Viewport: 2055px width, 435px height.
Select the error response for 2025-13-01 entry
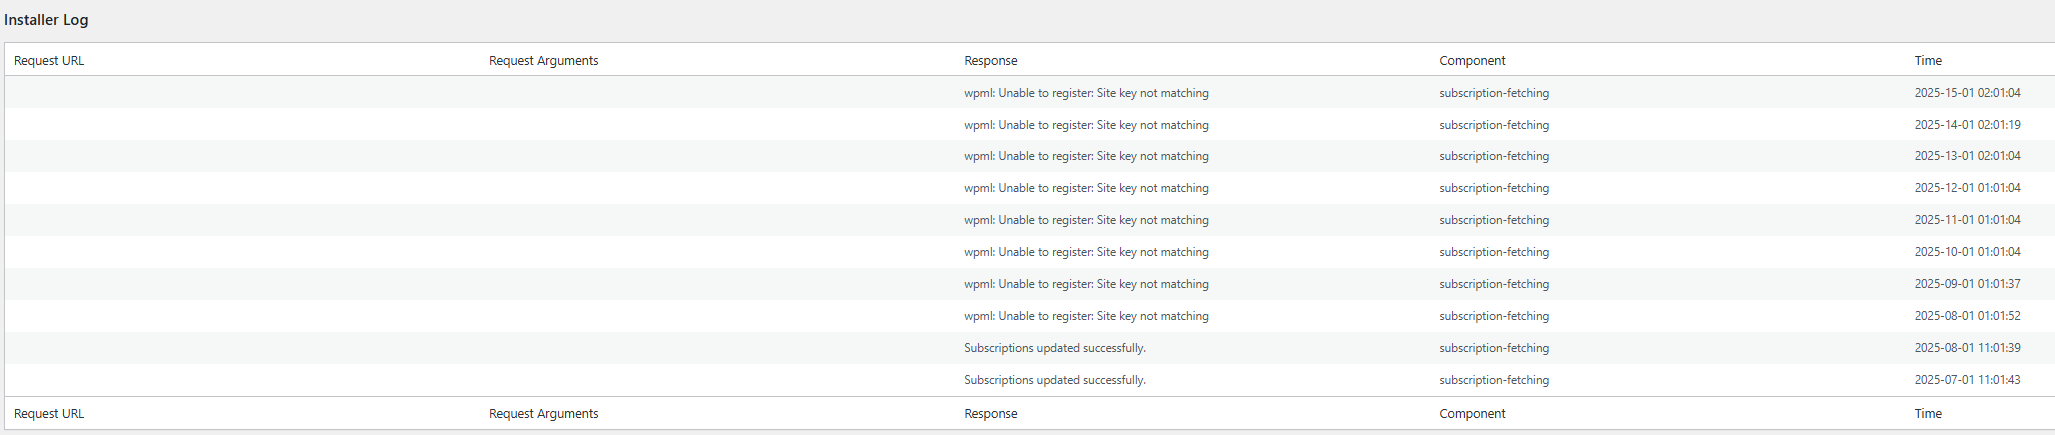point(1086,156)
